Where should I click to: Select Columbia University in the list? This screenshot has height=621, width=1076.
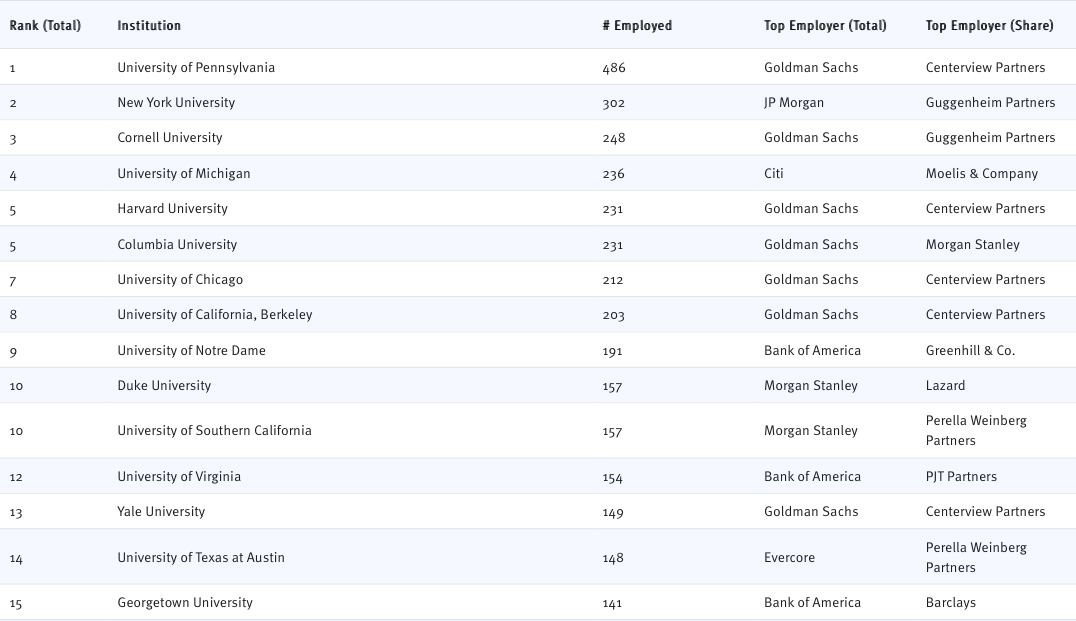tap(177, 244)
